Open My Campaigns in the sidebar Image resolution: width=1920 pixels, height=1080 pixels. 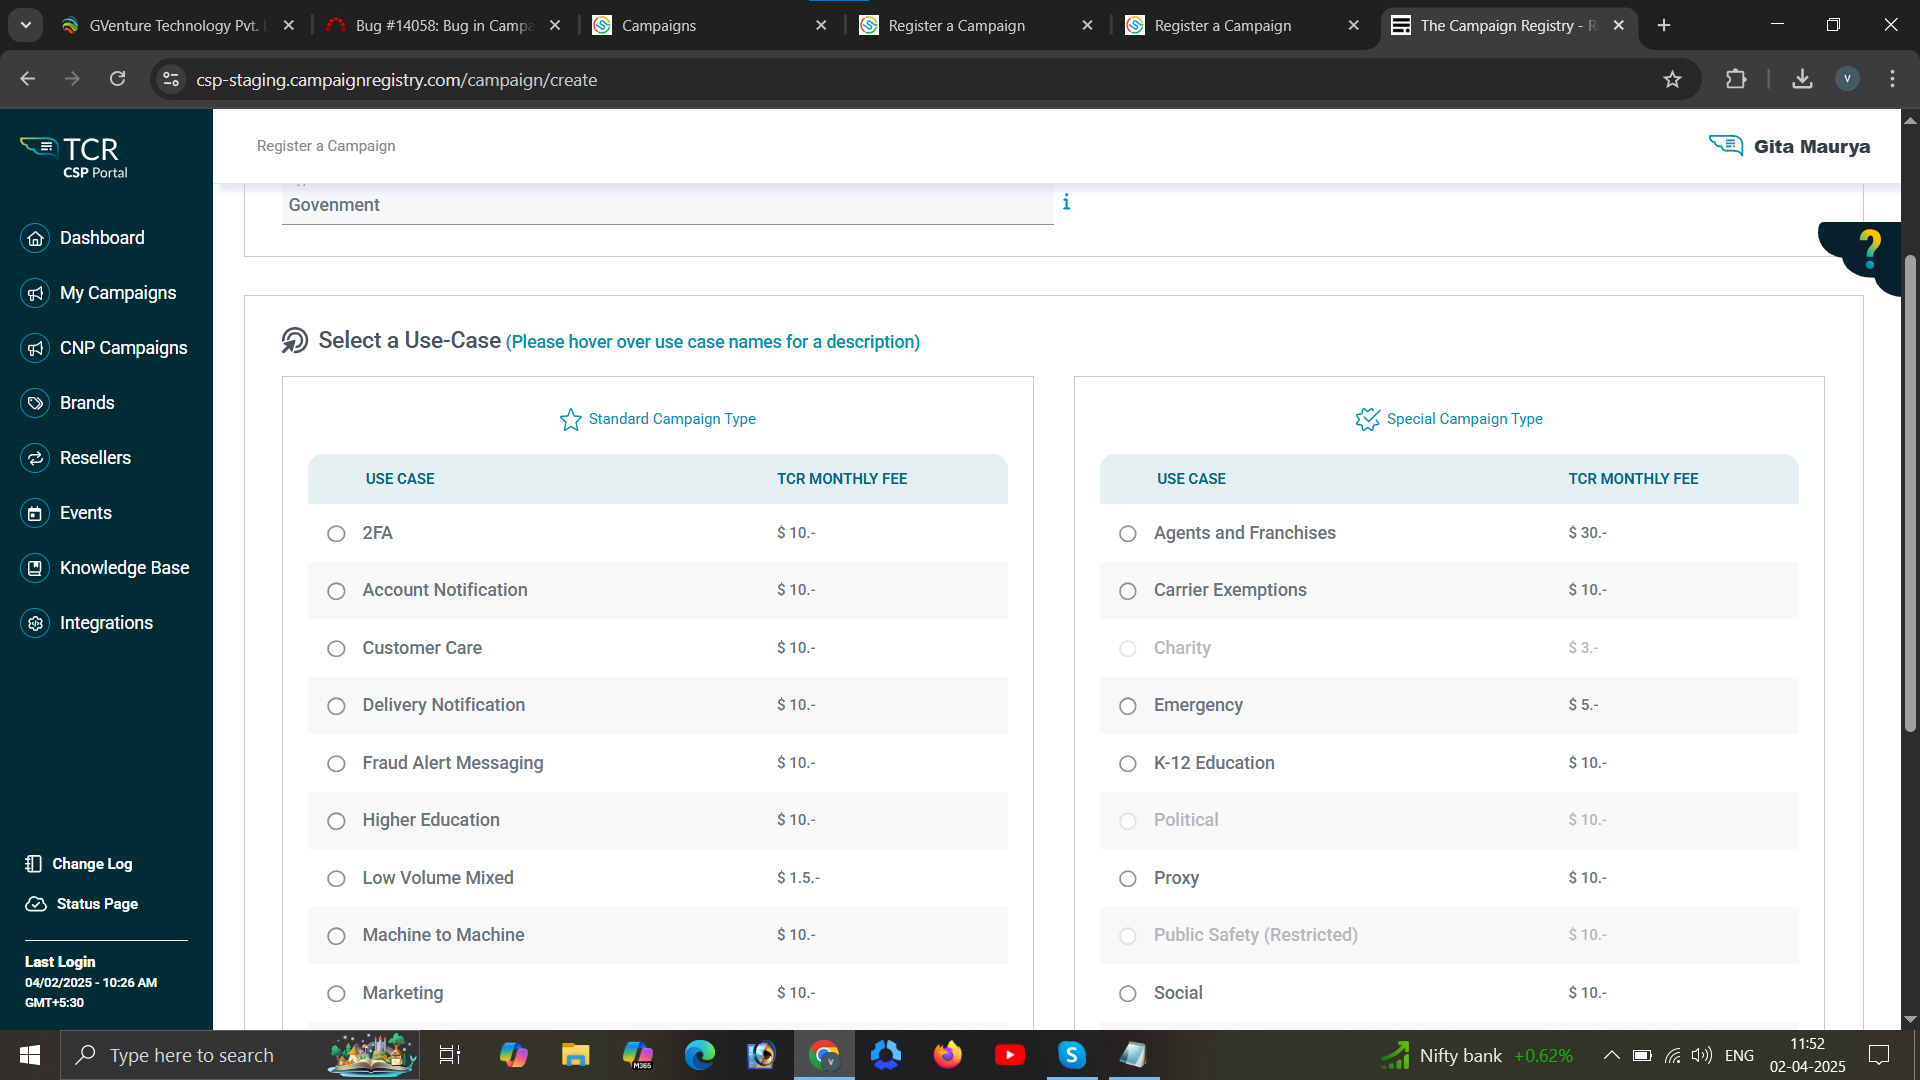click(x=118, y=293)
